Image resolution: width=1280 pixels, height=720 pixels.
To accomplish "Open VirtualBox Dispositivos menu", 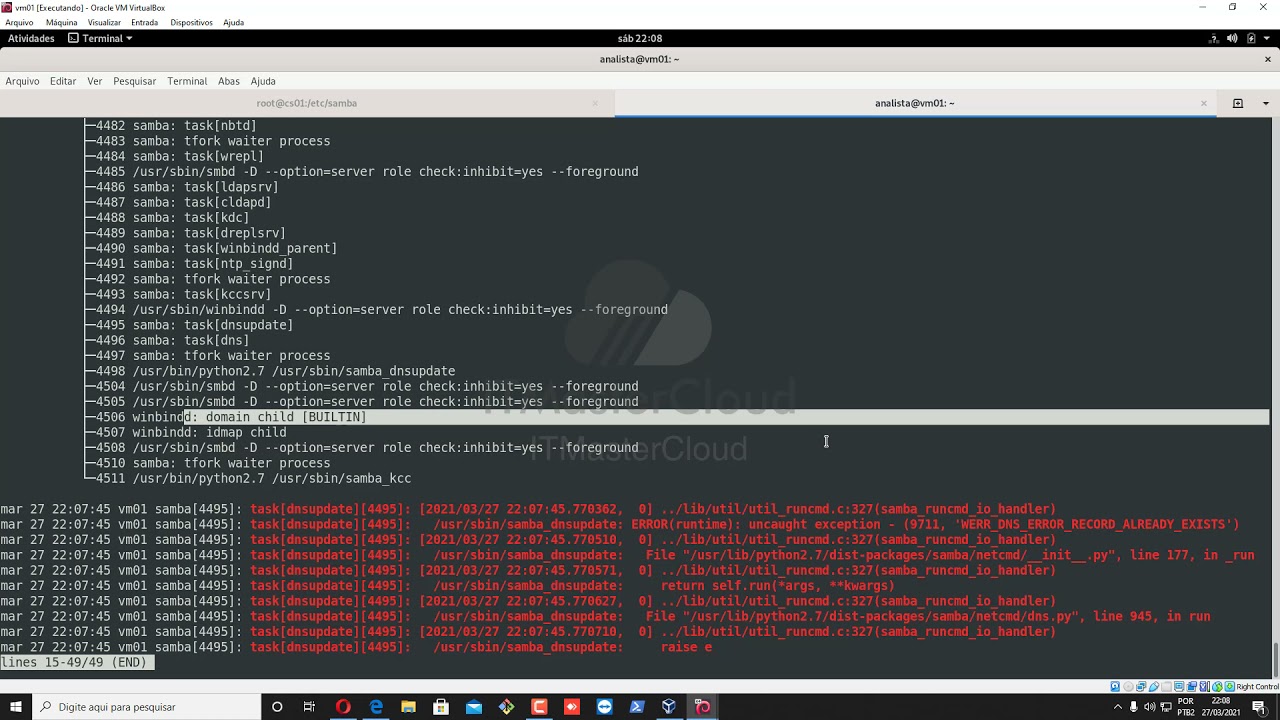I will [x=191, y=22].
